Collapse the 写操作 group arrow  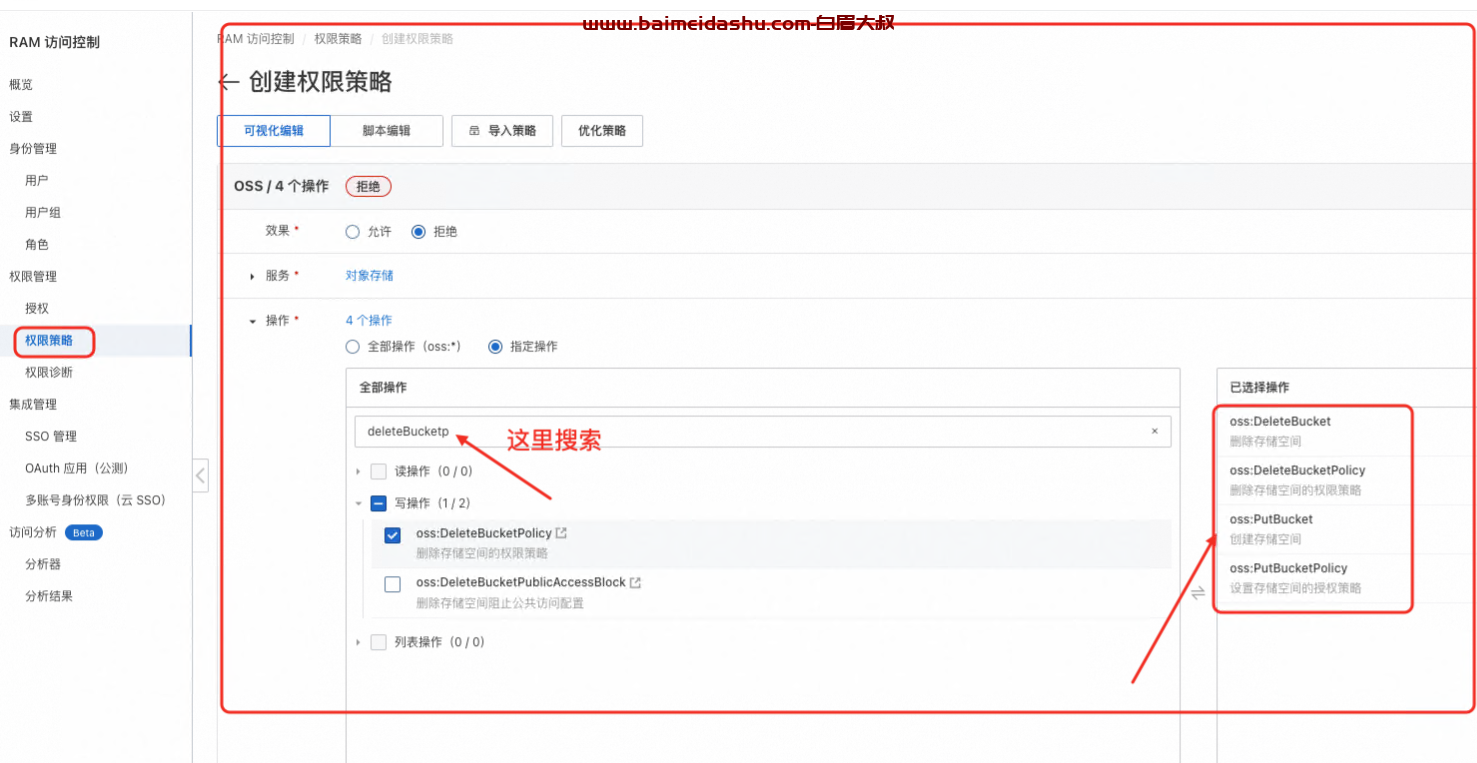pos(358,503)
